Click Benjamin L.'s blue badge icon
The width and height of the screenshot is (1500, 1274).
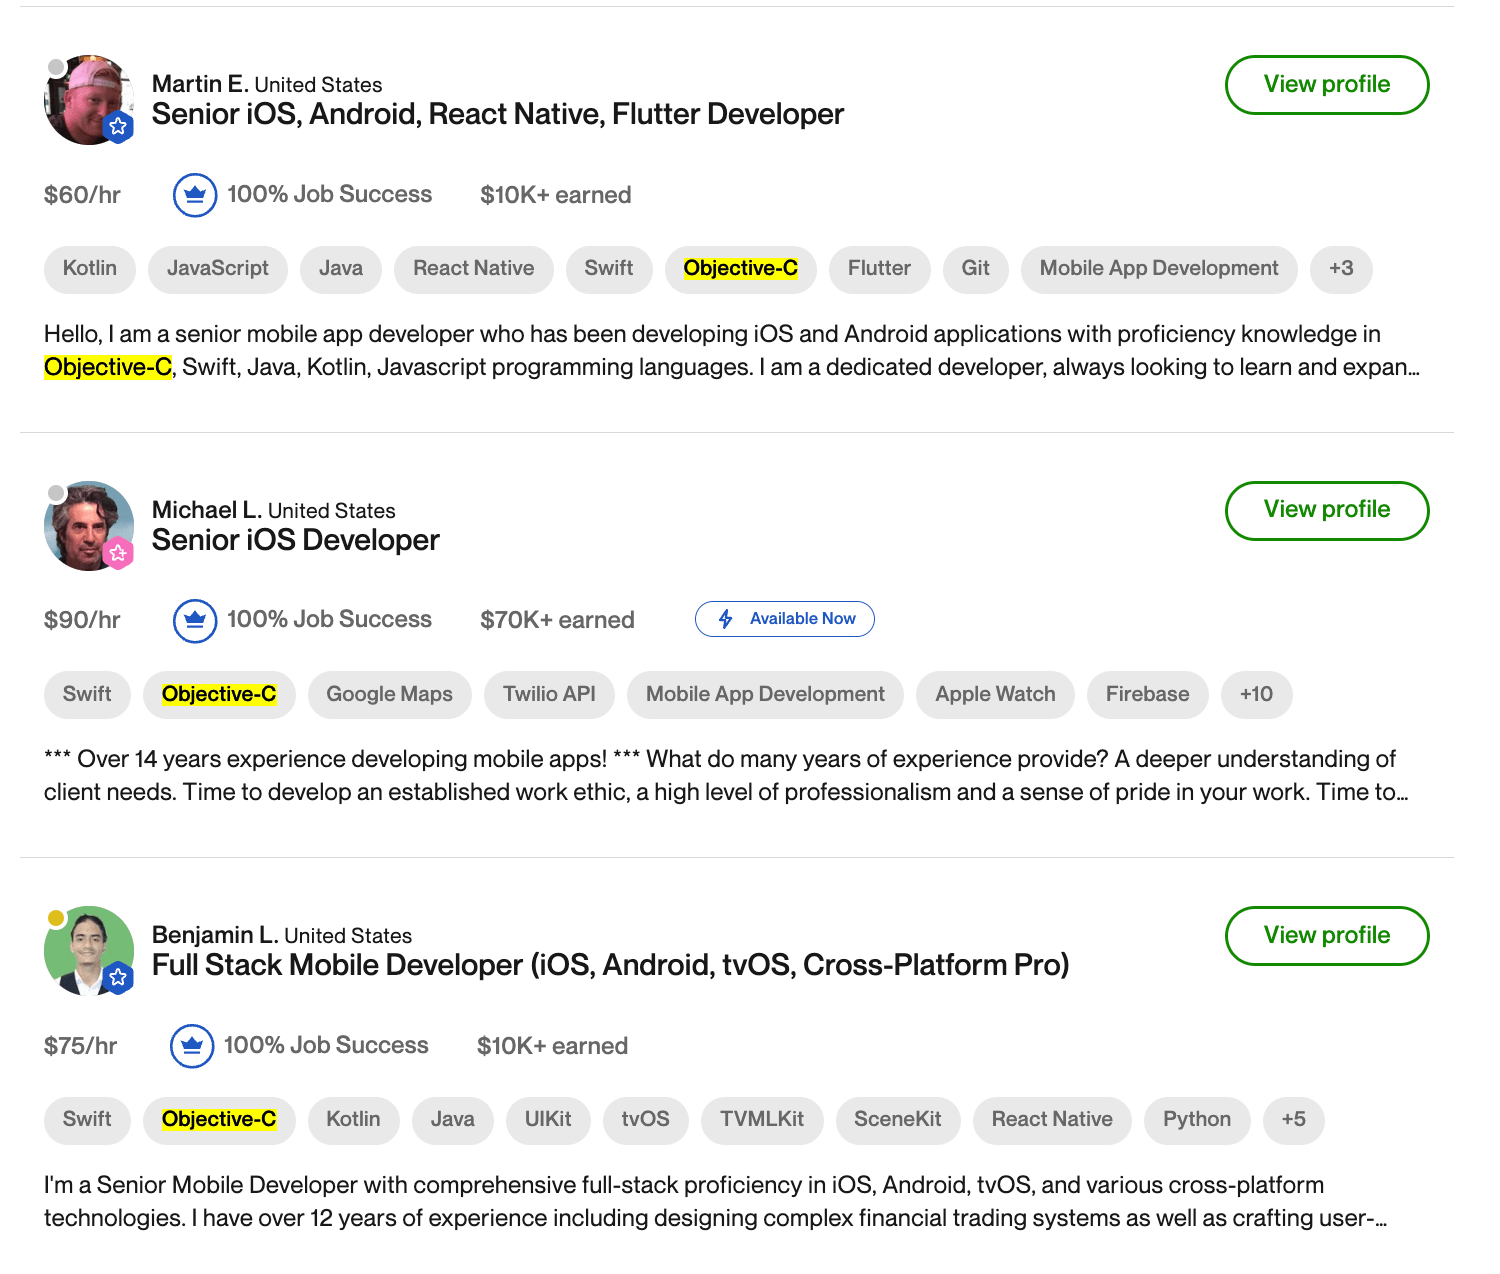tap(119, 977)
